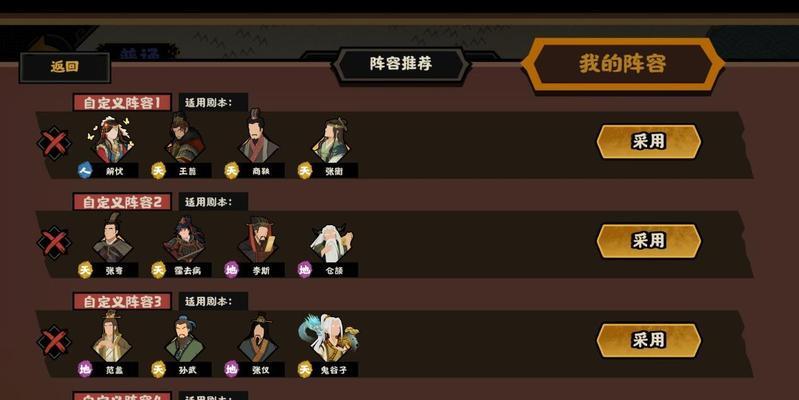This screenshot has width=799, height=400.
Task: Tap the 张仪 hero portrait
Action: coord(258,338)
